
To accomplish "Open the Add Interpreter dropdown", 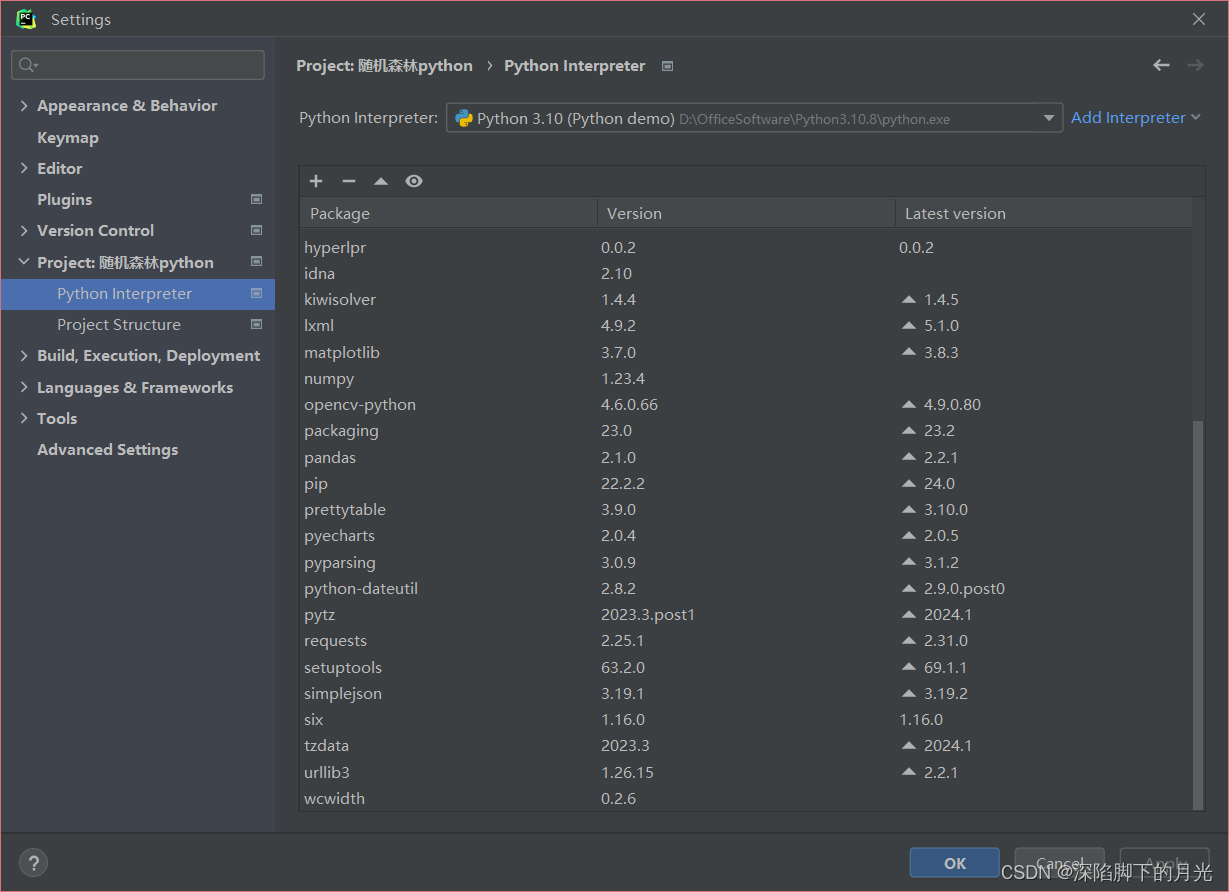I will [1135, 118].
